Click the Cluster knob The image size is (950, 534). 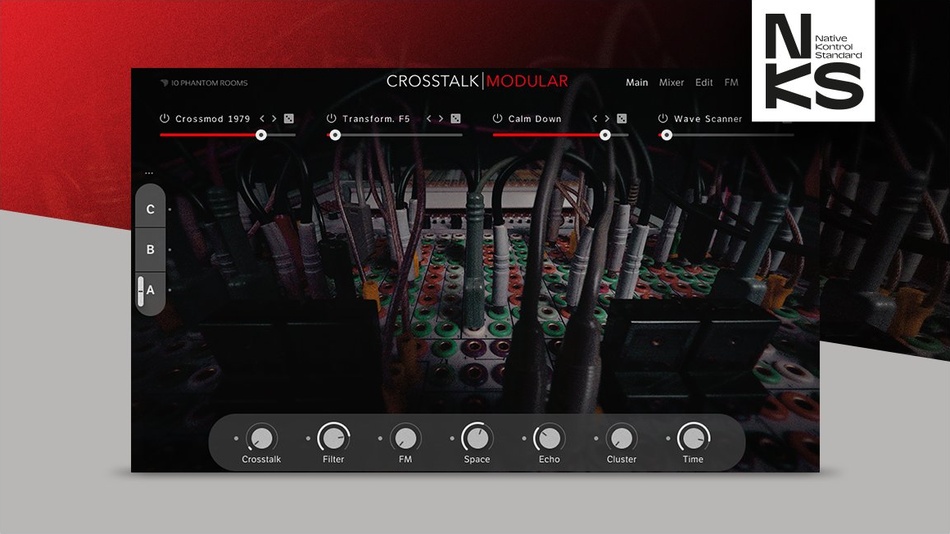click(621, 438)
